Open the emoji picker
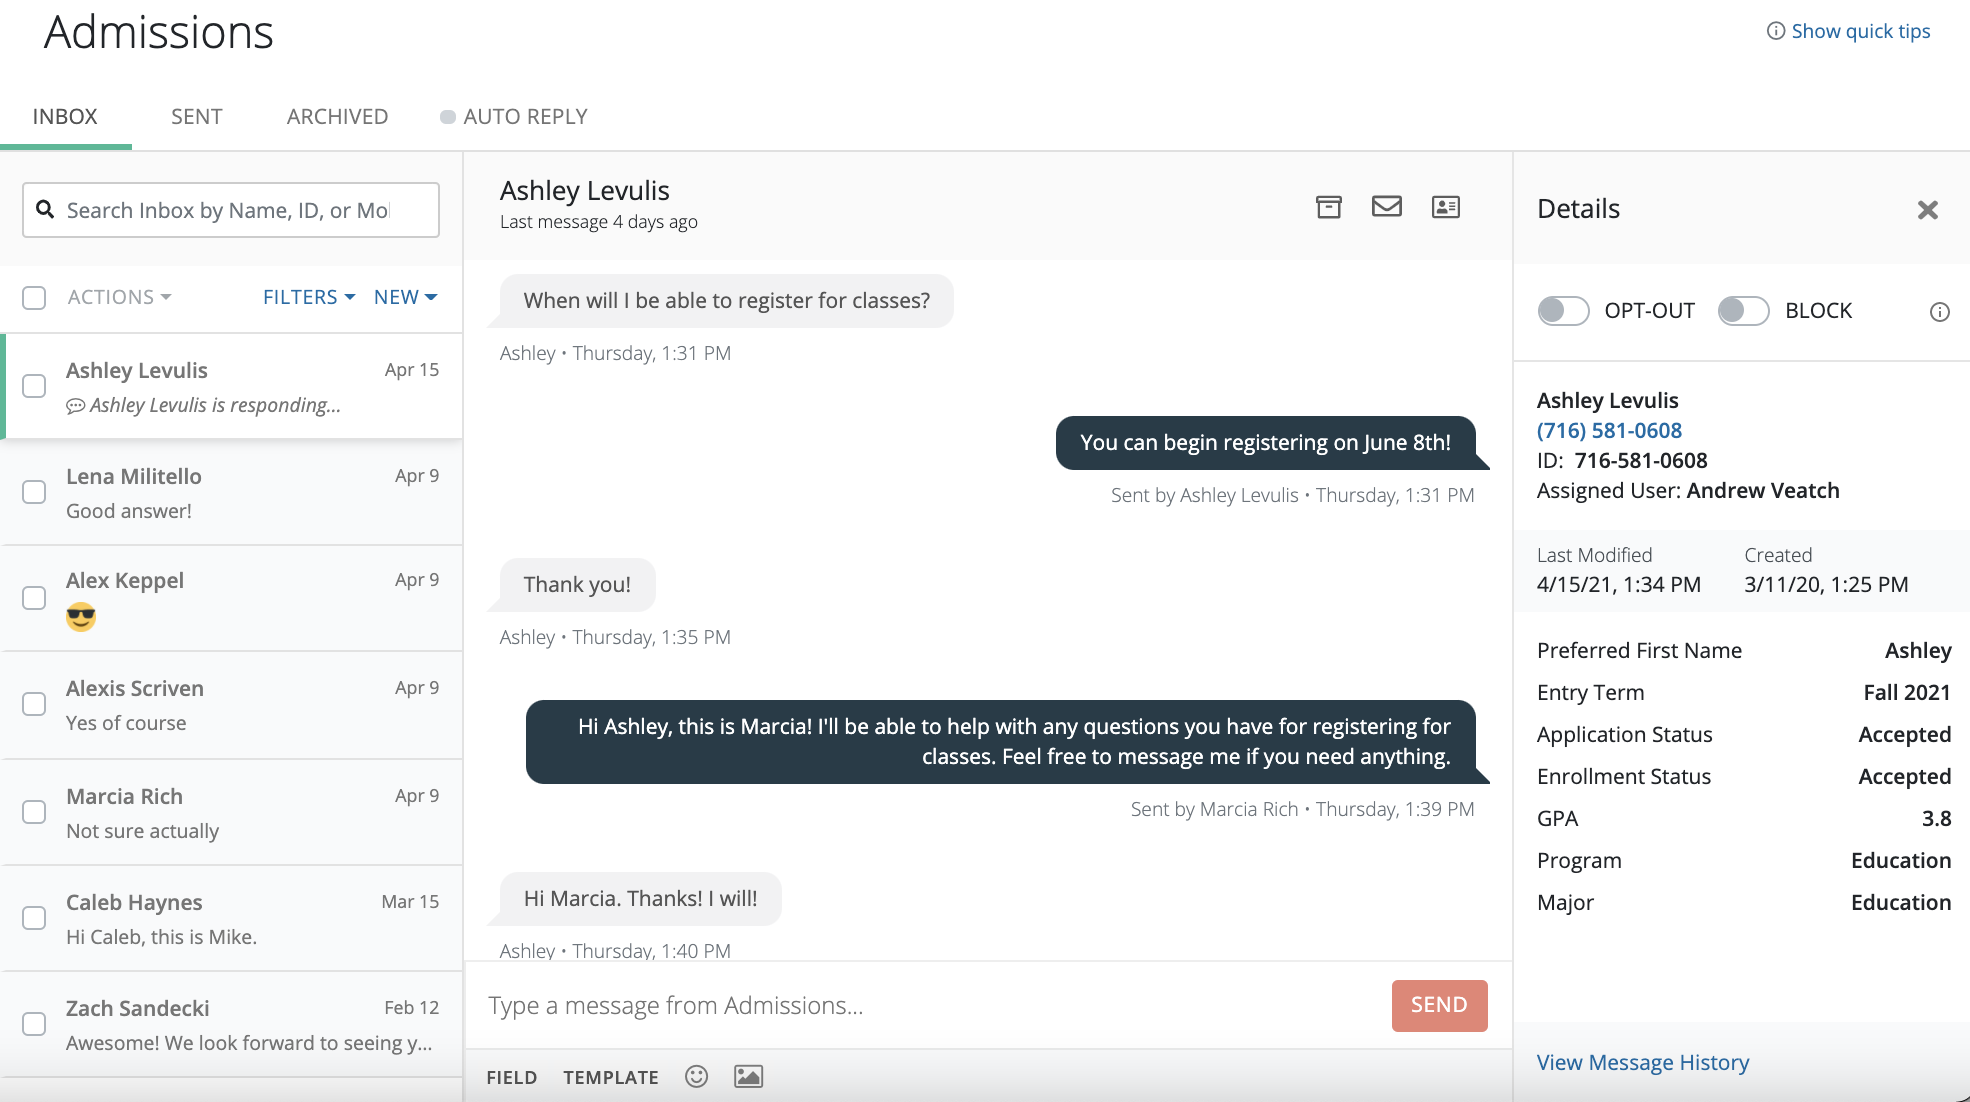Screen dimensions: 1970x1102 (696, 1076)
